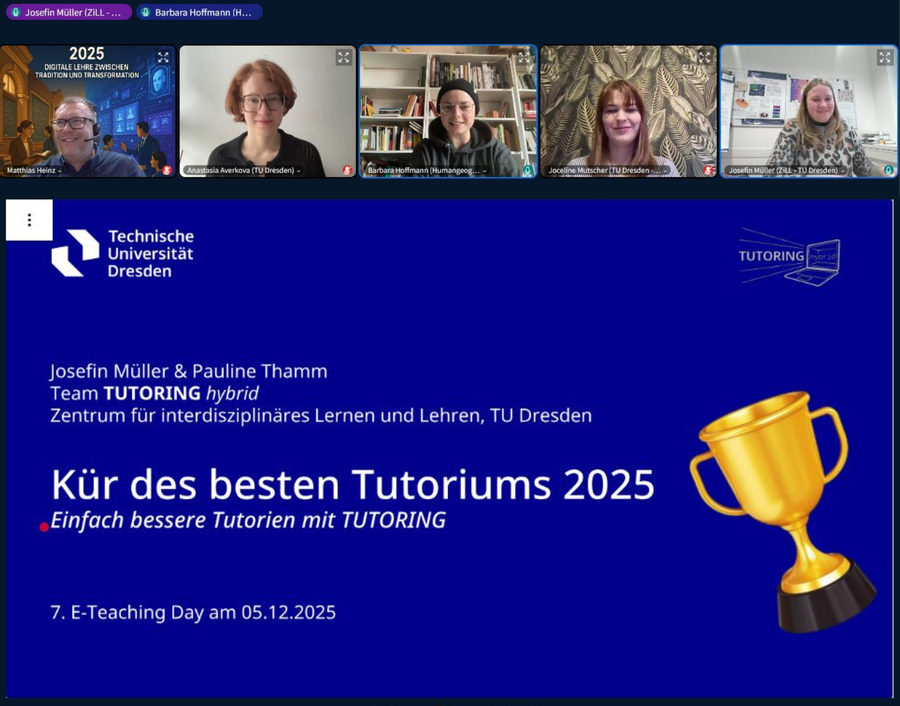Viewport: 900px width, 706px height.
Task: Select Barbara Hoffmann's webcam video thumbnail
Action: (x=448, y=108)
